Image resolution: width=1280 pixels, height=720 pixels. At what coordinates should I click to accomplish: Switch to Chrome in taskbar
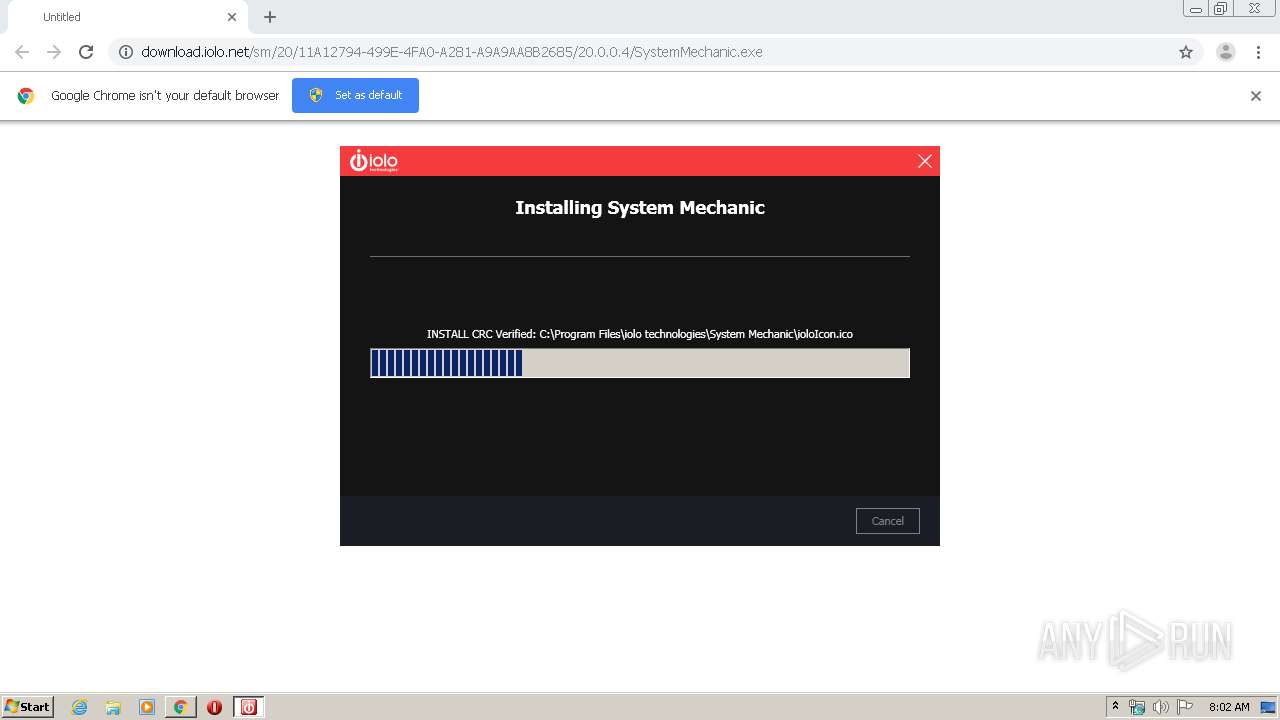pos(180,707)
